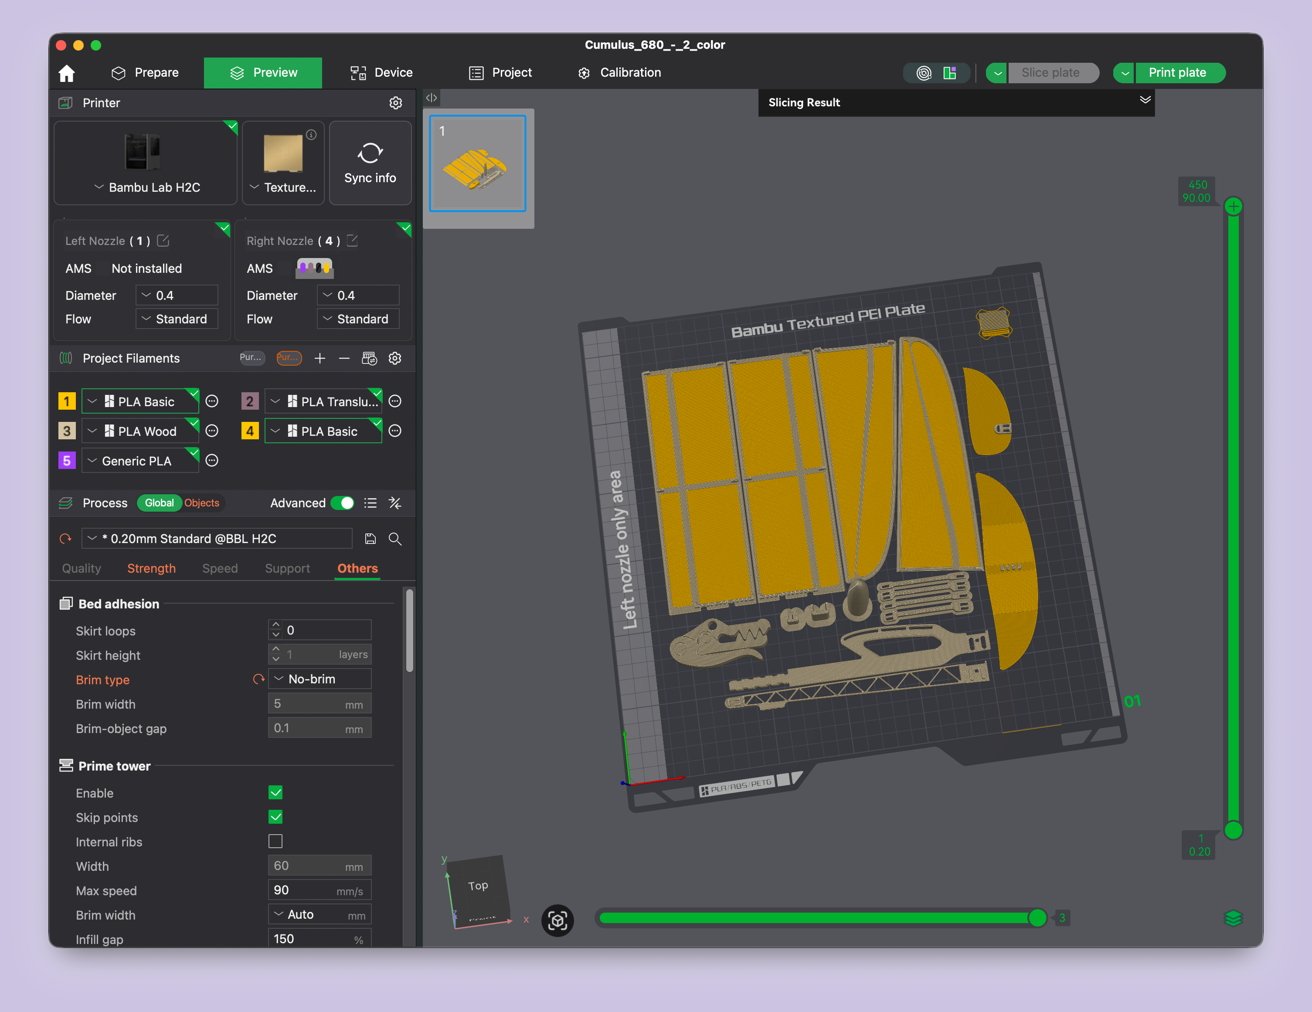Click the Sync info button
This screenshot has height=1012, width=1312.
(370, 163)
